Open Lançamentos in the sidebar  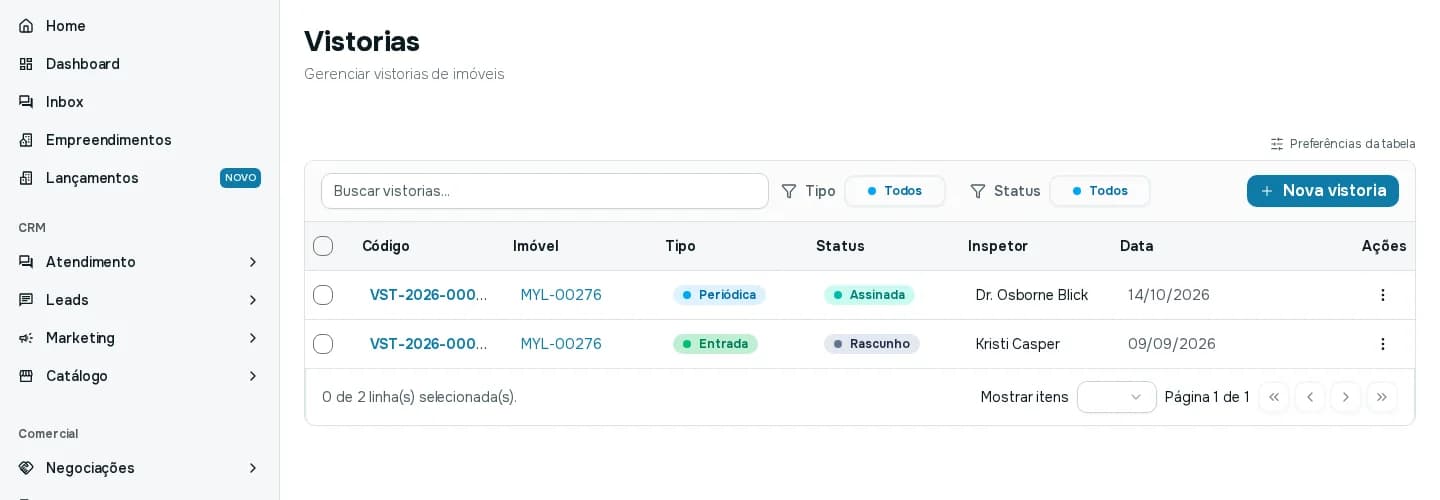[x=139, y=178]
